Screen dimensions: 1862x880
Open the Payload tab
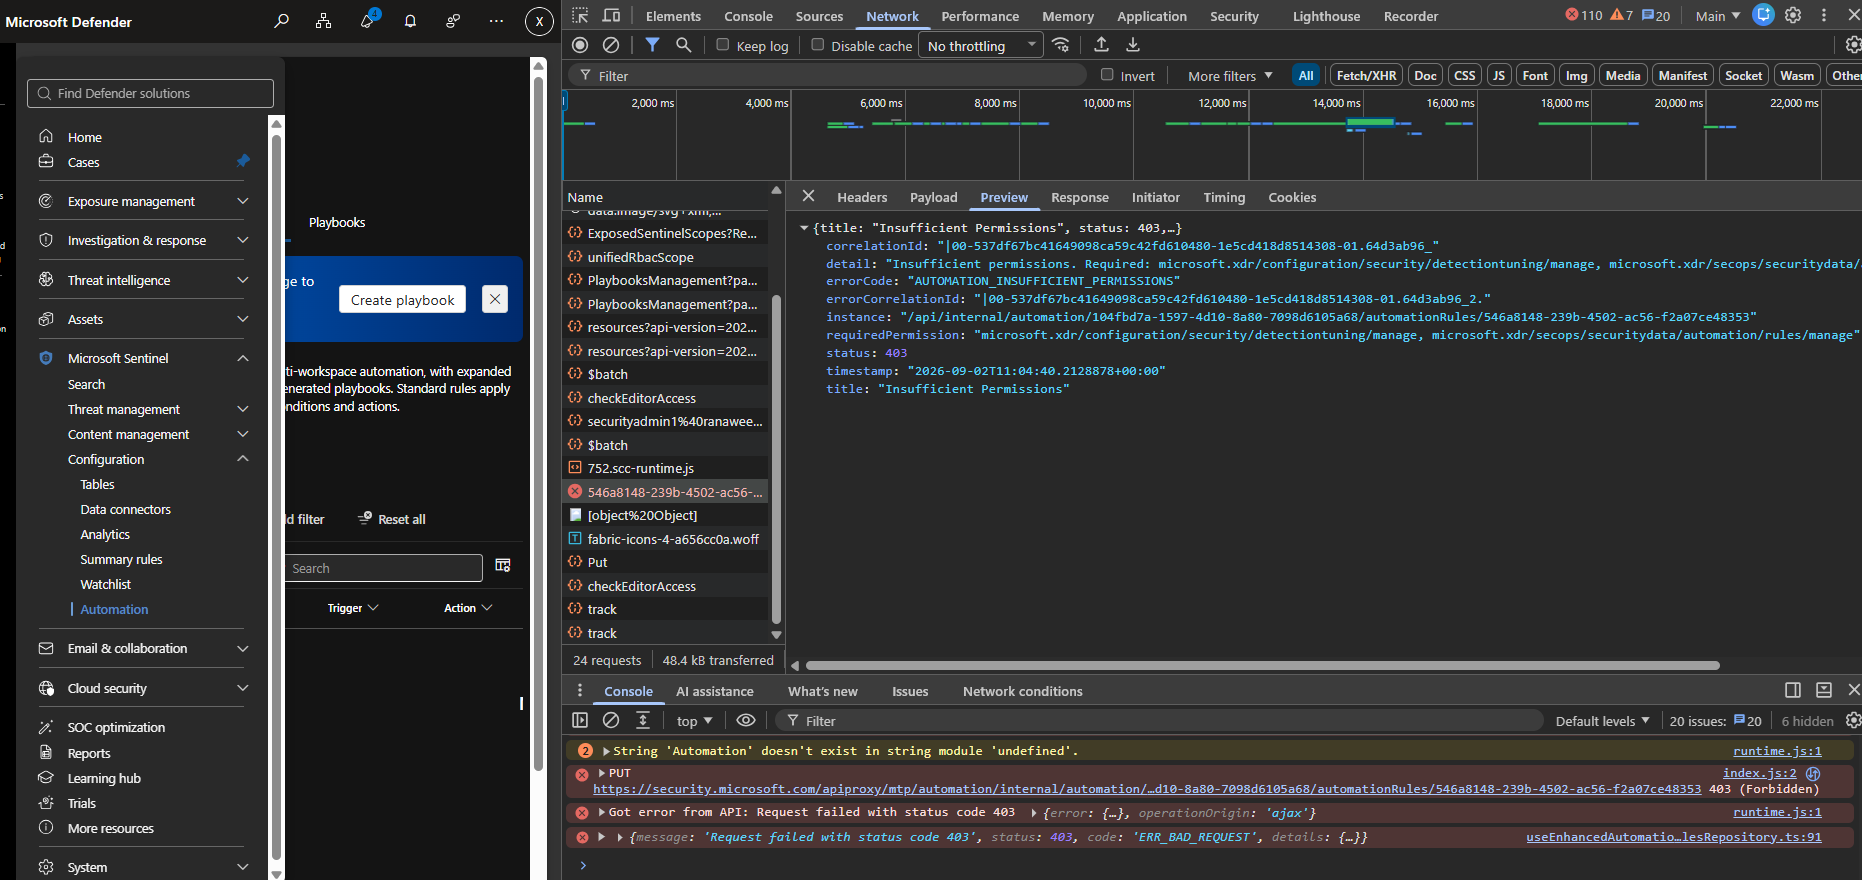pos(934,197)
